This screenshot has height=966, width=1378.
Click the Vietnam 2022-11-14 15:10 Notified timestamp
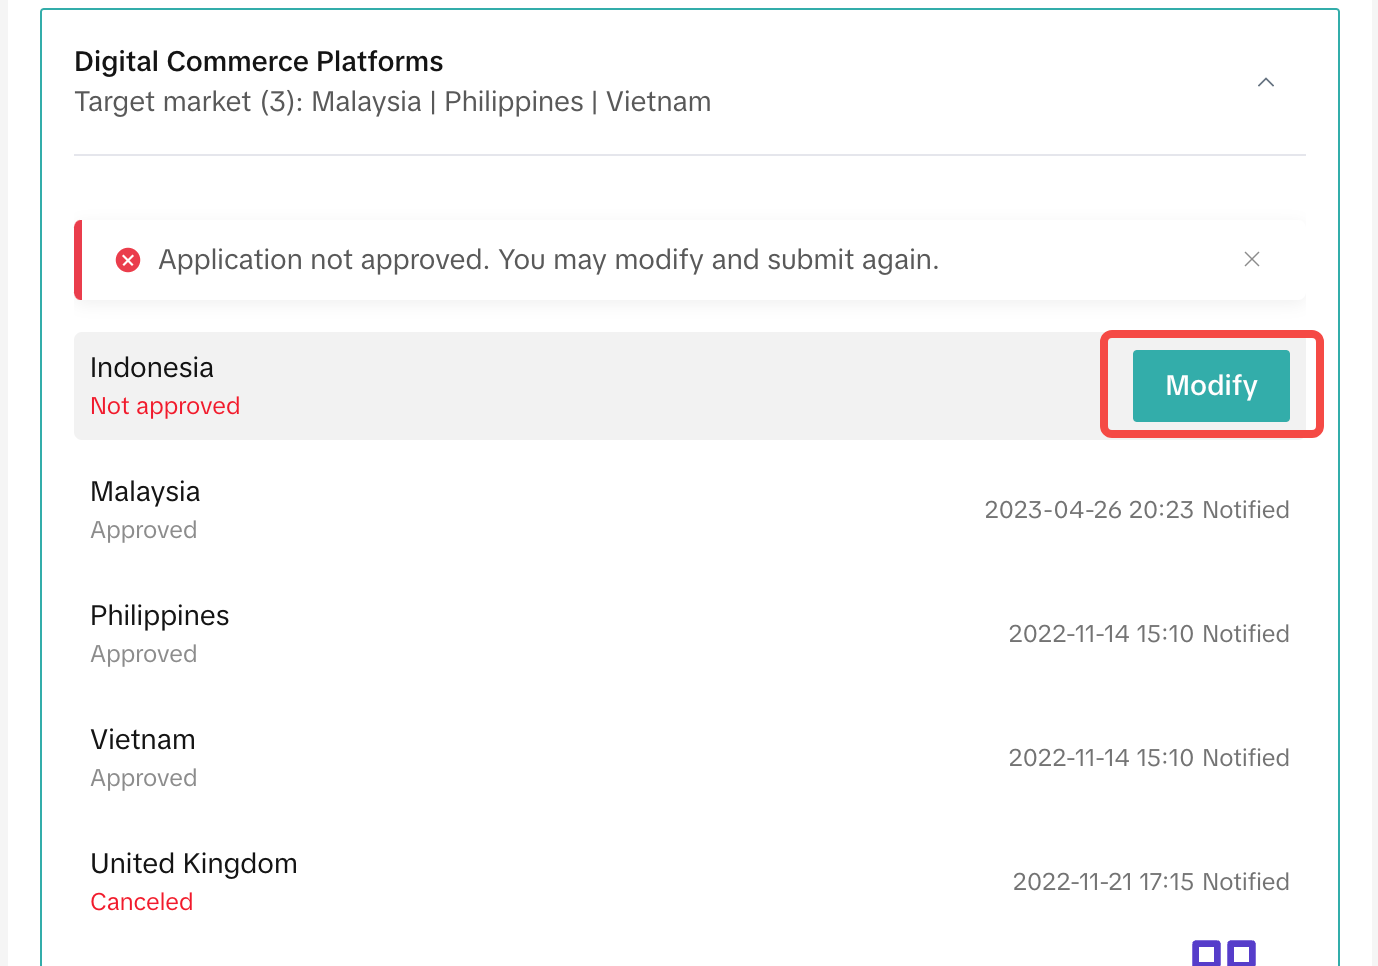1149,758
